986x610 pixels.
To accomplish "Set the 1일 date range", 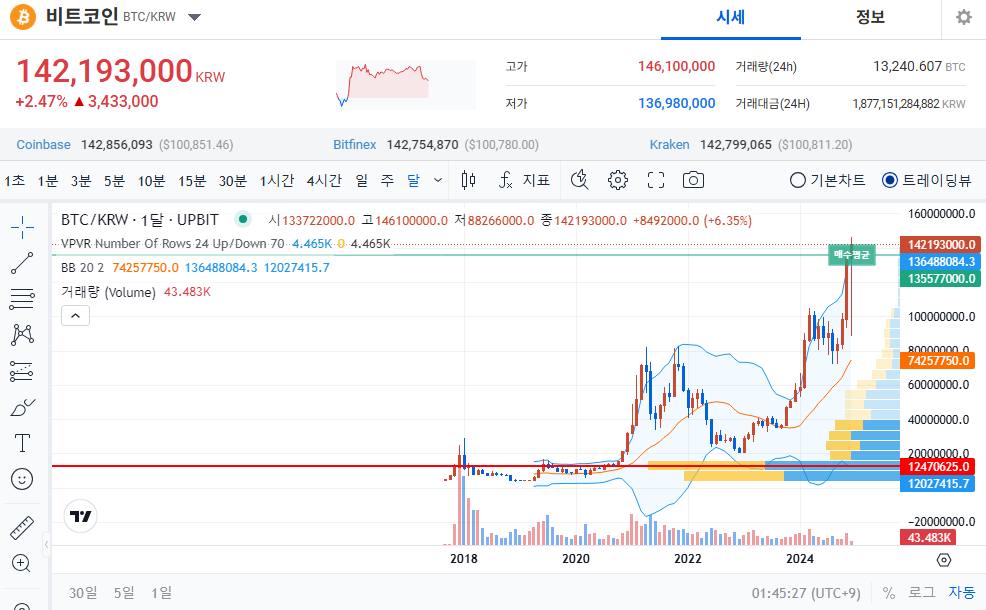I will (161, 593).
